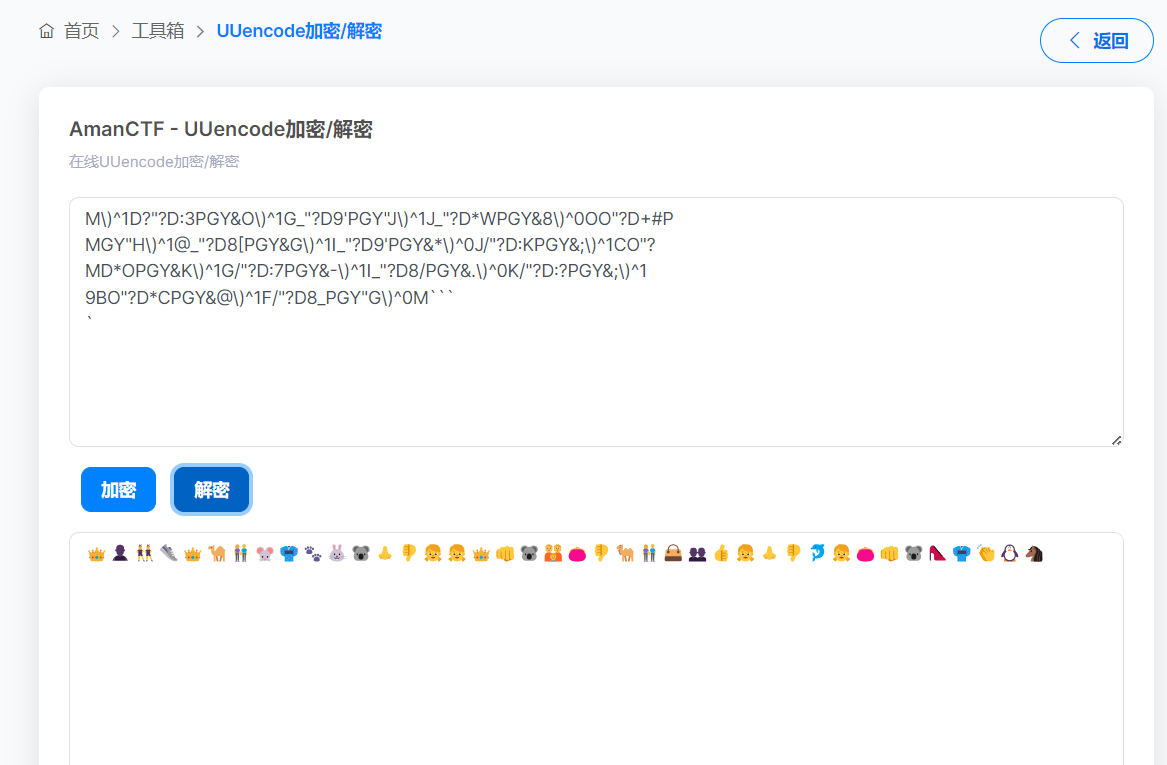Click the 加密 encrypt button
This screenshot has width=1167, height=765.
click(118, 490)
